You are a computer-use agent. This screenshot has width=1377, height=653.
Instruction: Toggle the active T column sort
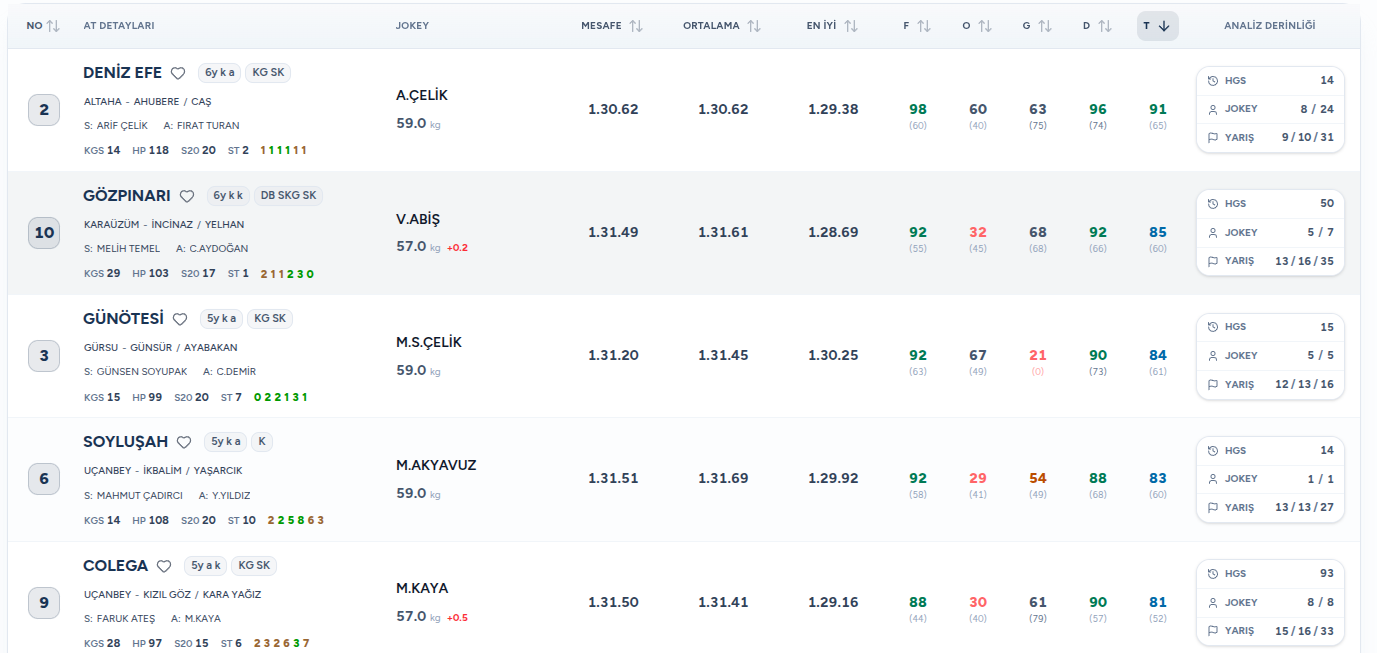[x=1158, y=26]
